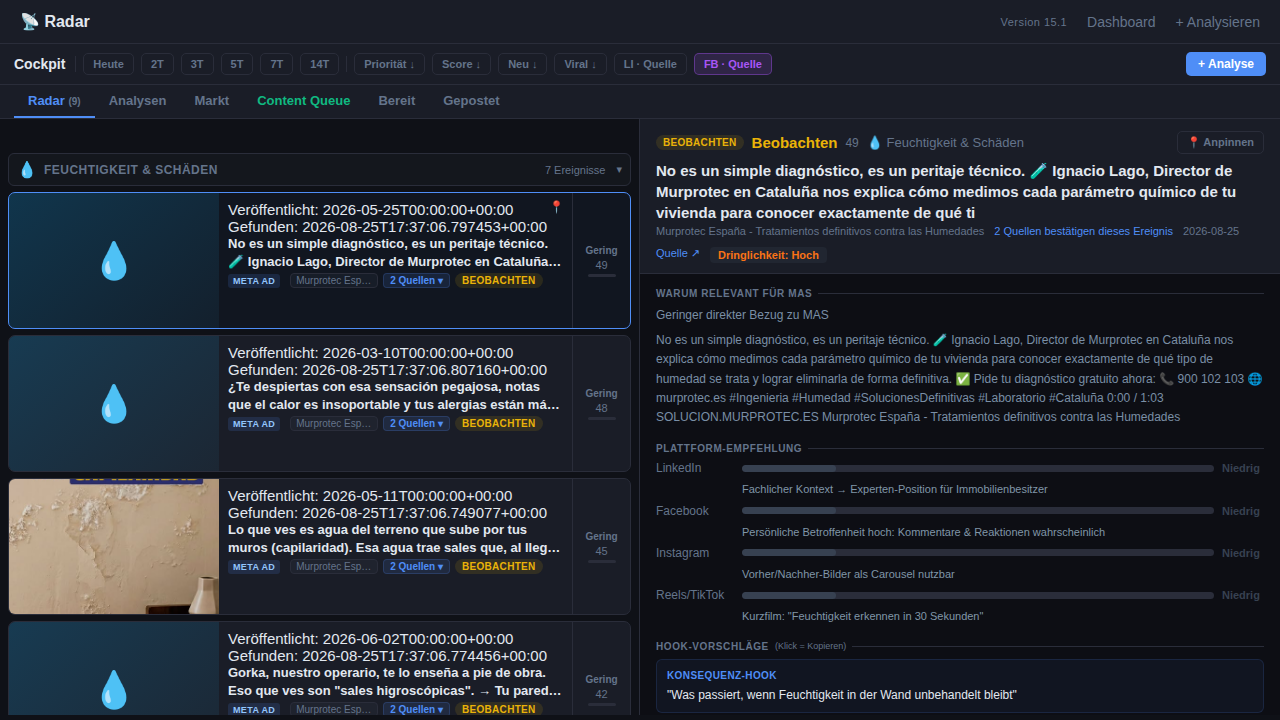Toggle the 3T time range filter
The width and height of the screenshot is (1280, 720).
coord(197,64)
